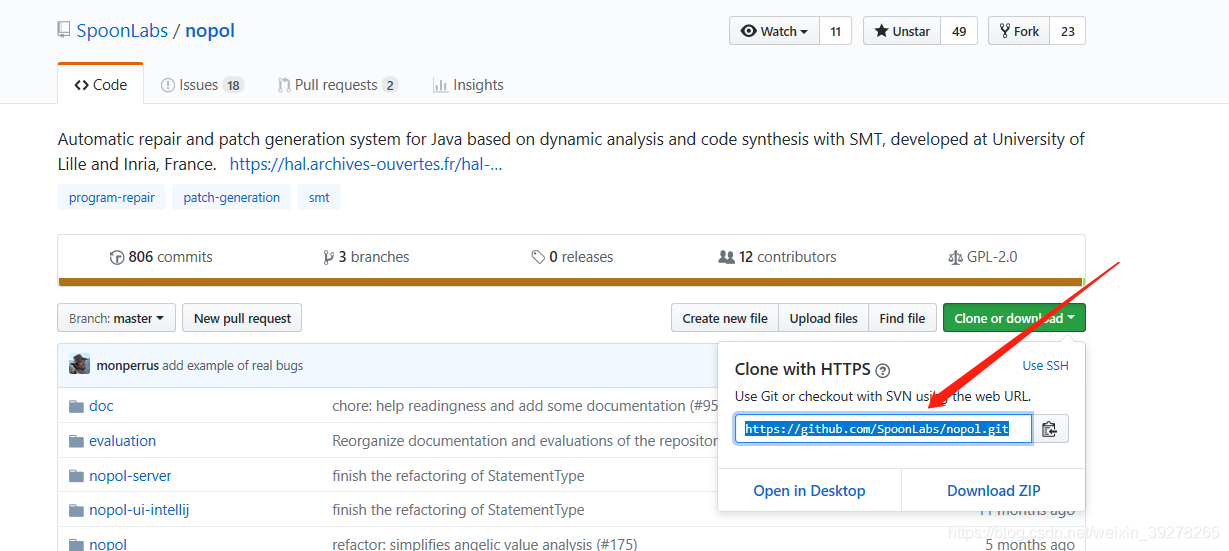The width and height of the screenshot is (1229, 551).
Task: Open the nopol-ui-intellij folder
Action: [139, 510]
